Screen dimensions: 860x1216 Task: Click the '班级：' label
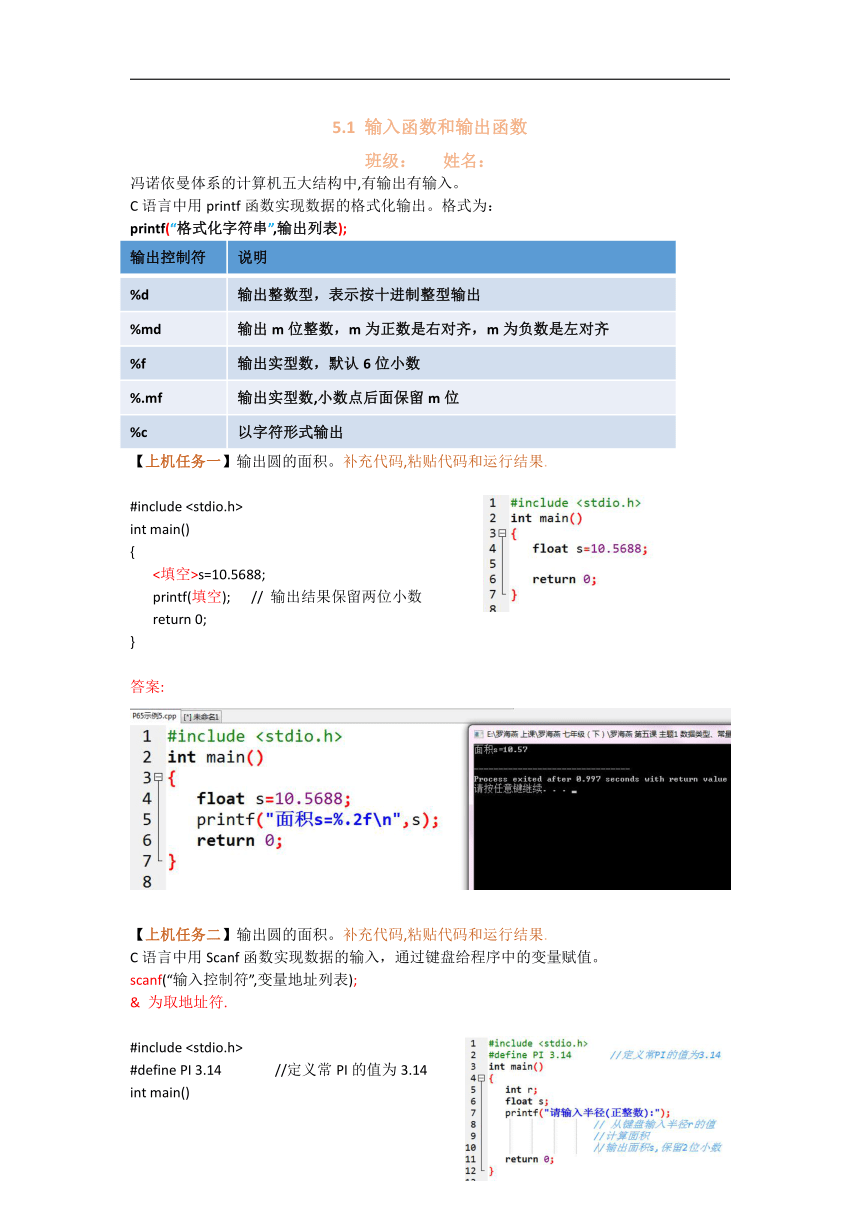[386, 161]
